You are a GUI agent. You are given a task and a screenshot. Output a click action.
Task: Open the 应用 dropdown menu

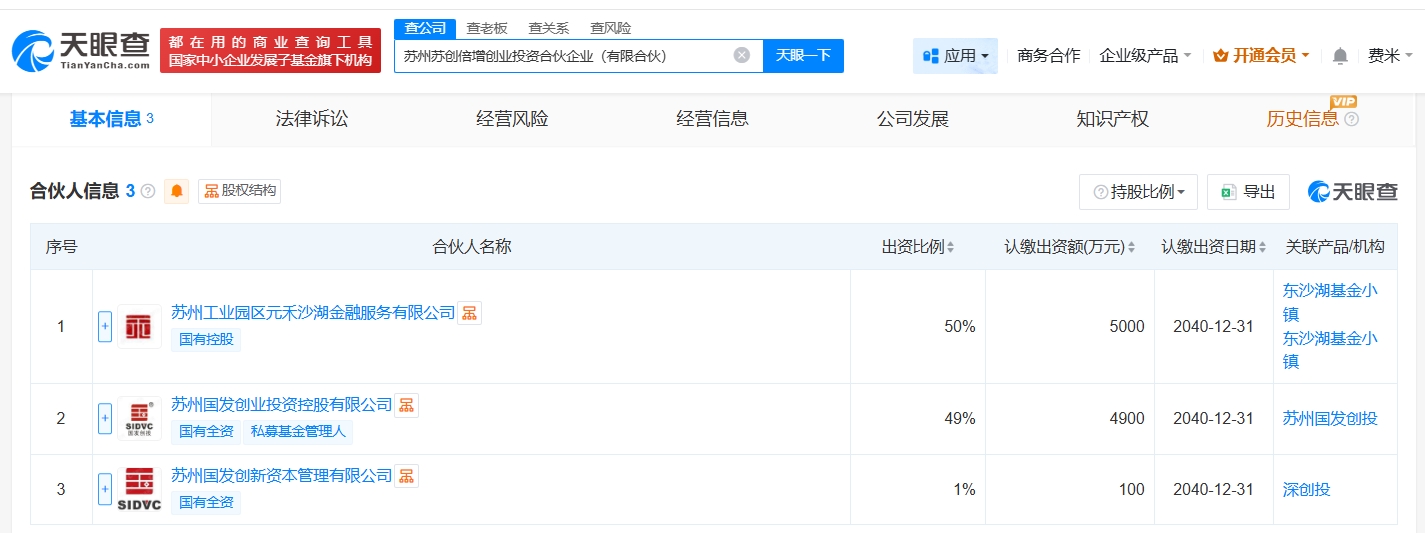955,56
